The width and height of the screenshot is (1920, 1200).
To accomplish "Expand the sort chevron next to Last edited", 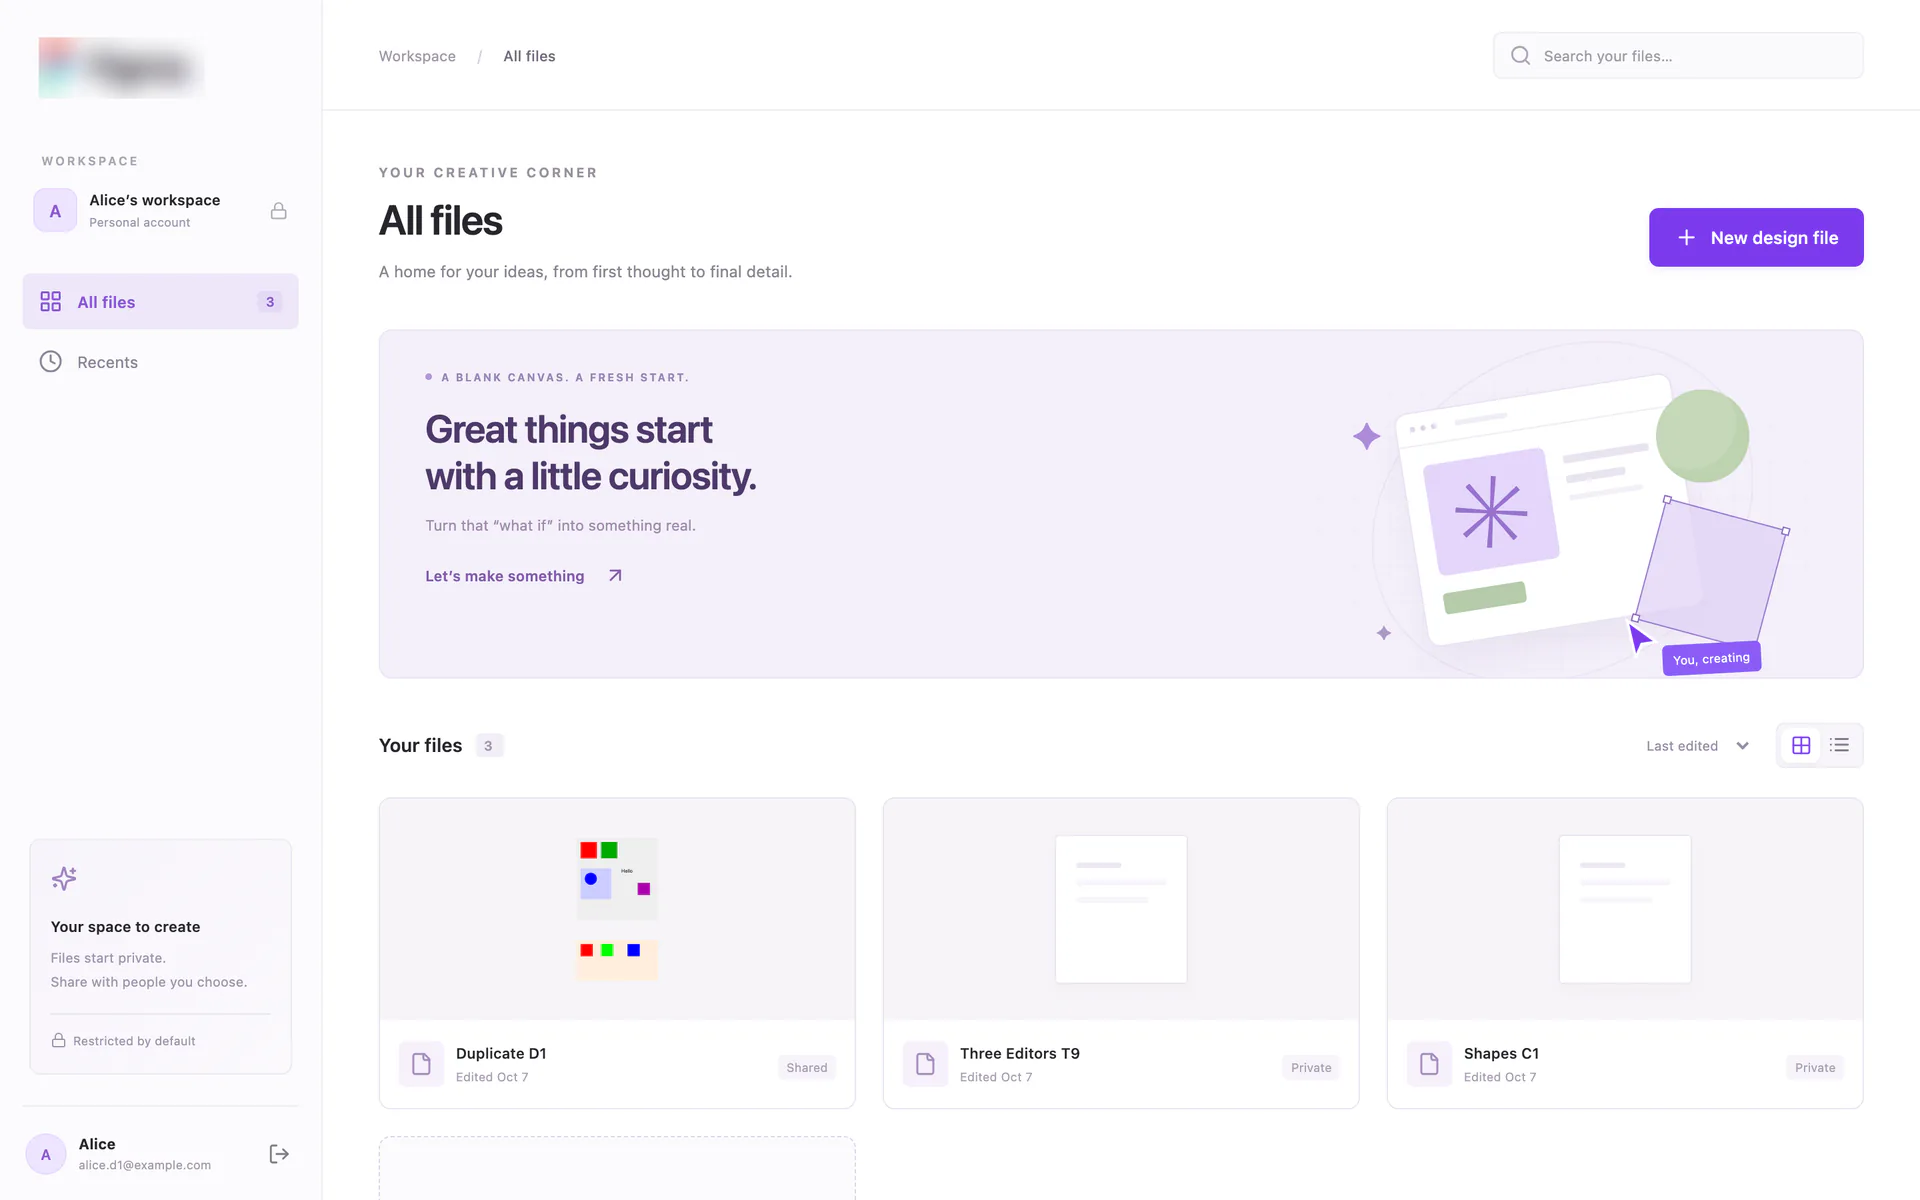I will pyautogui.click(x=1743, y=746).
